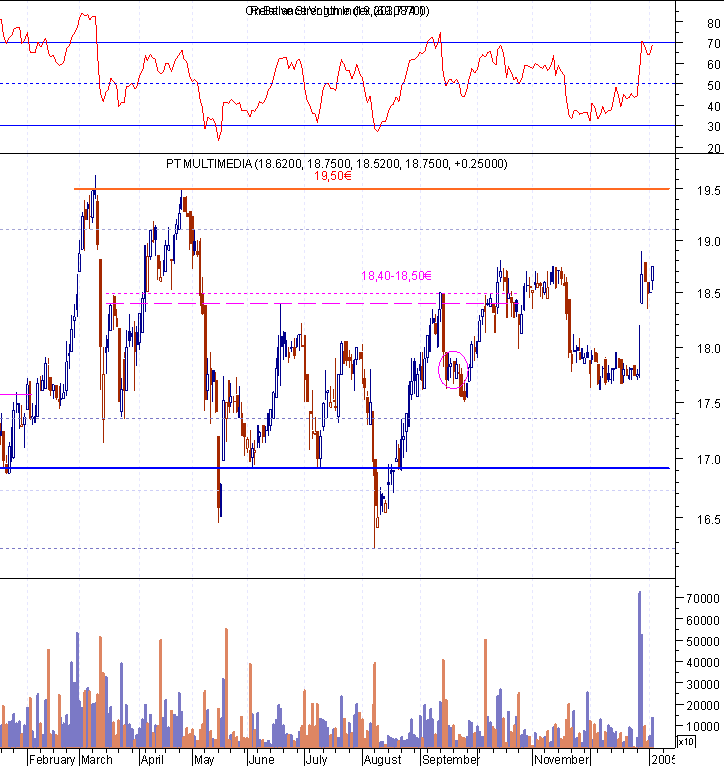This screenshot has width=724, height=766.
Task: Click the 17.5 price axis value
Action: (x=708, y=404)
